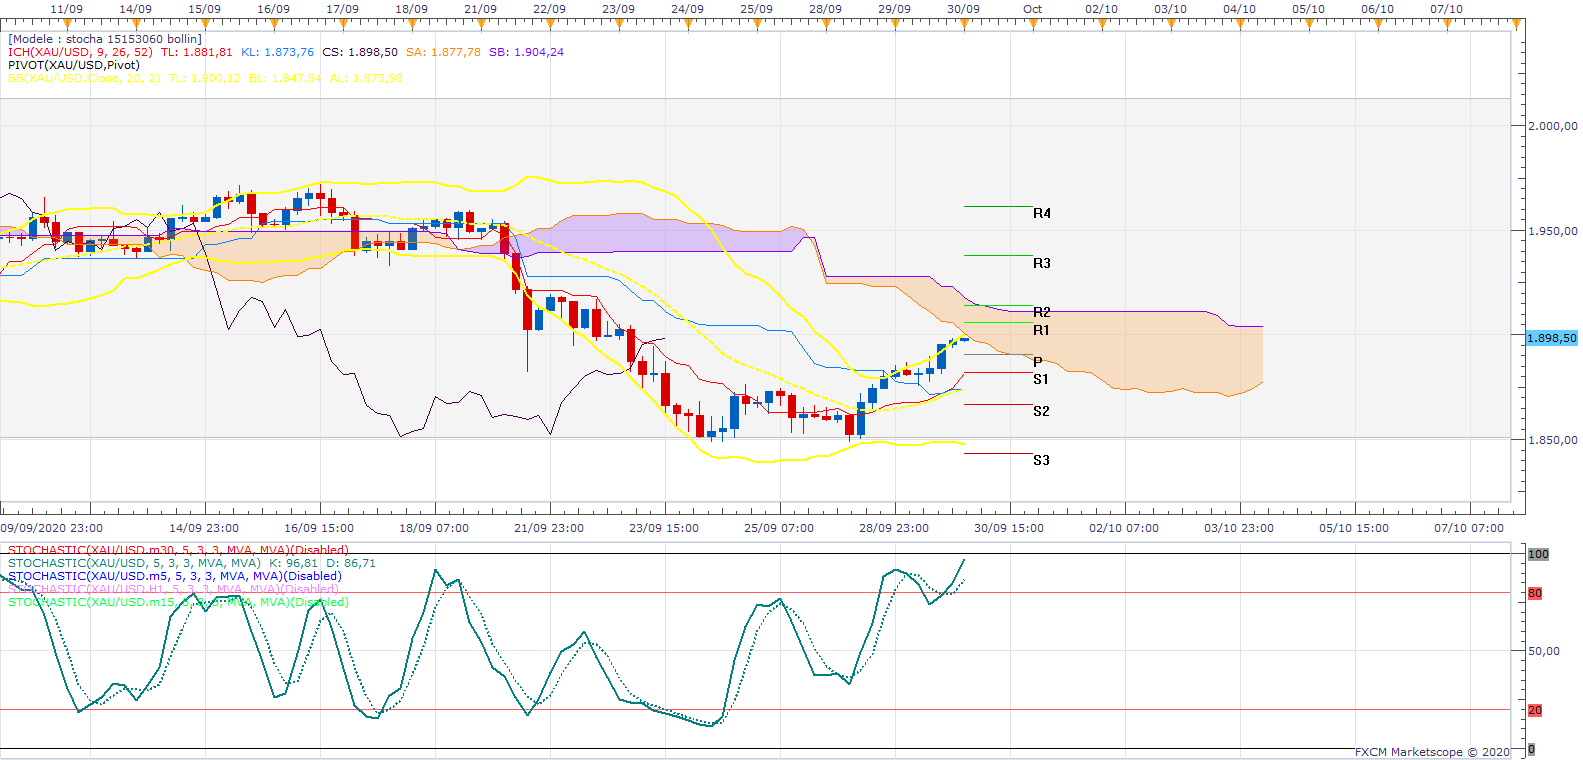Image resolution: width=1583 pixels, height=760 pixels.
Task: Click the orange marker under 29/09
Action: tap(894, 24)
